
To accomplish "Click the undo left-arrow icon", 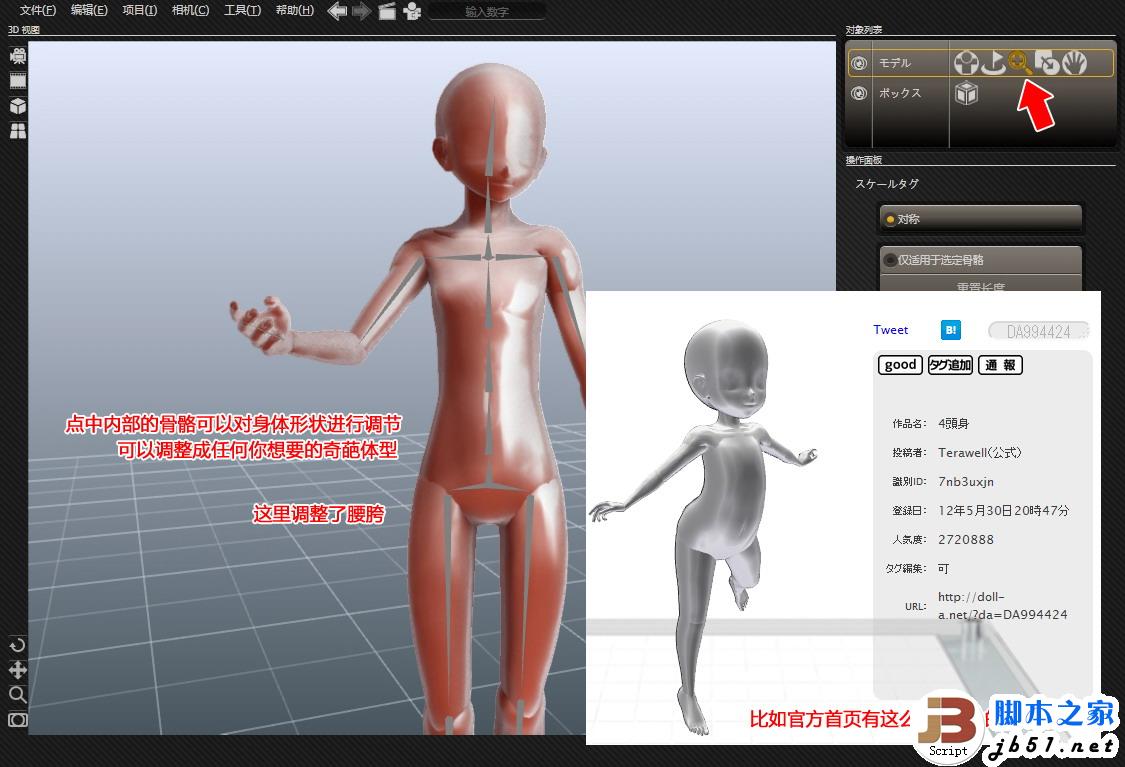I will point(337,11).
